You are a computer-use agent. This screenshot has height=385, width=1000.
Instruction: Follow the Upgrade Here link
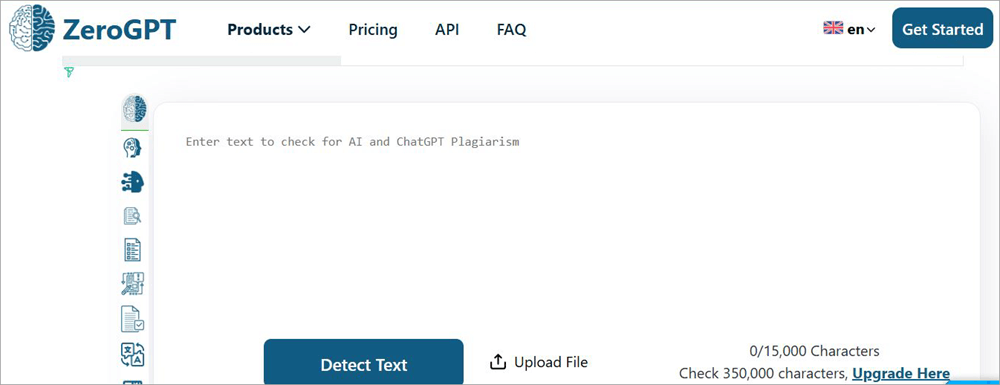click(901, 374)
